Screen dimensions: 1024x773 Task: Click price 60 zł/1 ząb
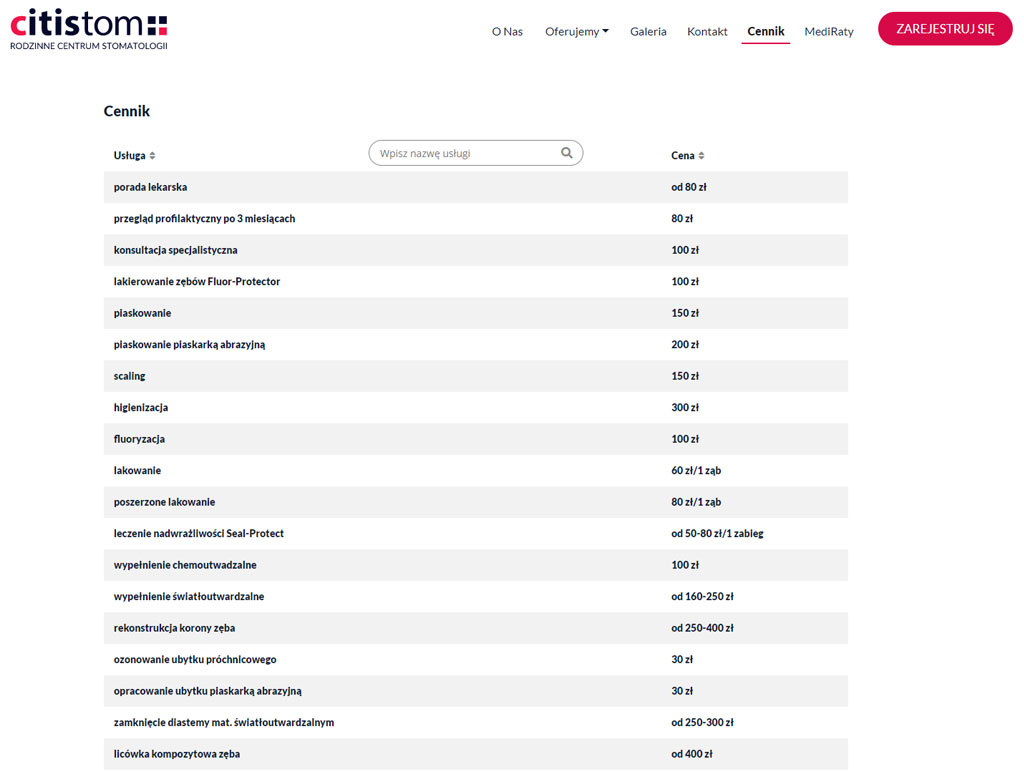pos(696,471)
